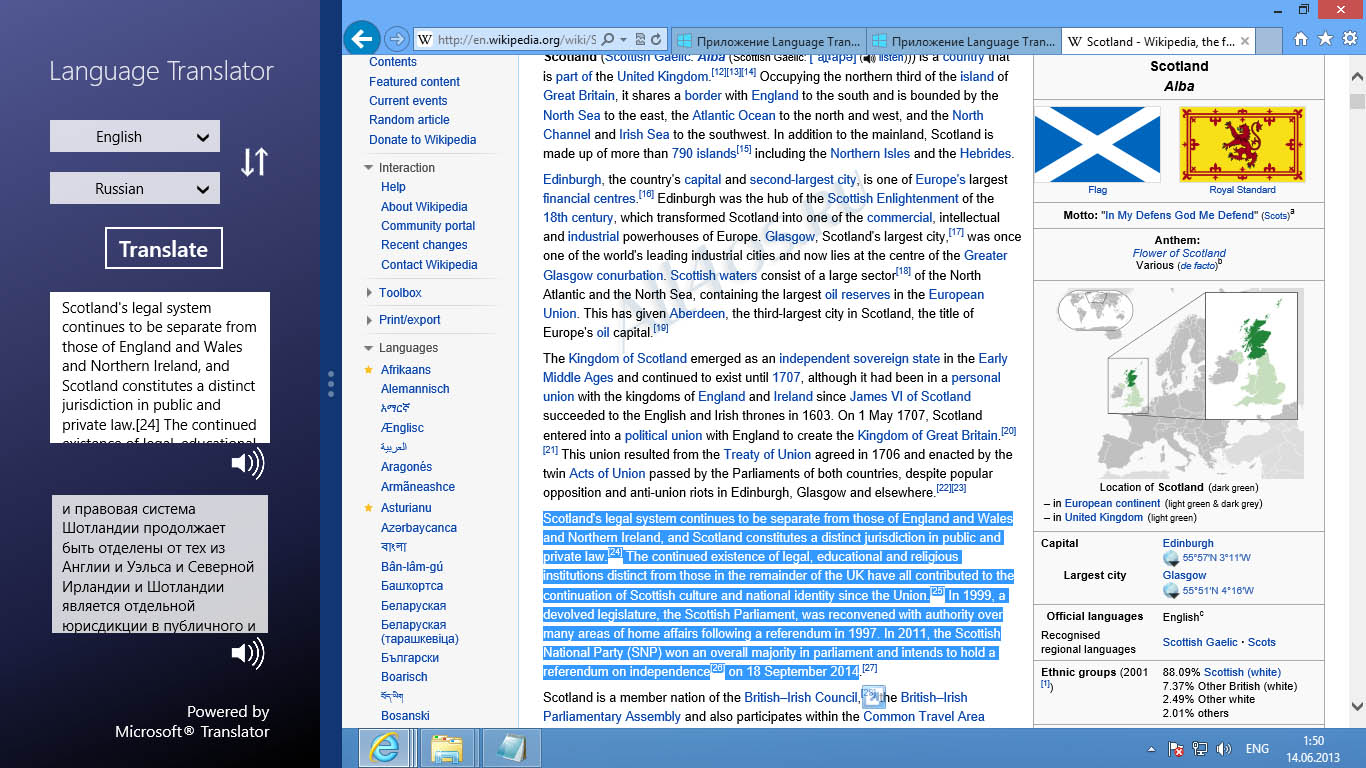The height and width of the screenshot is (768, 1366).
Task: Click the English source text box
Action: 160,367
